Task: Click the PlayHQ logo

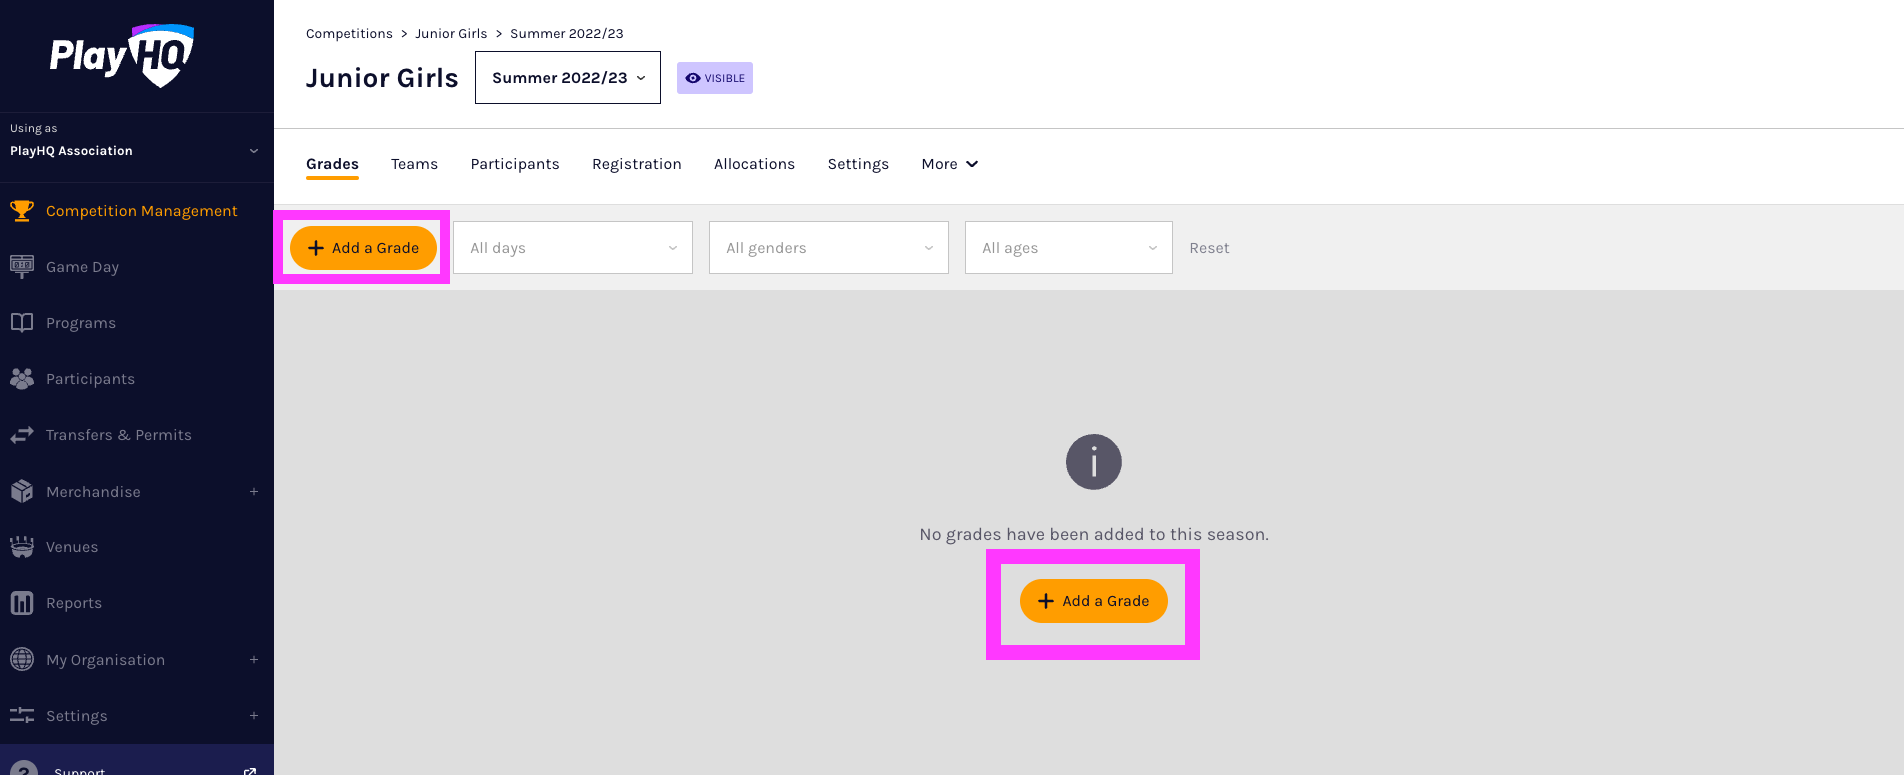Action: (121, 56)
